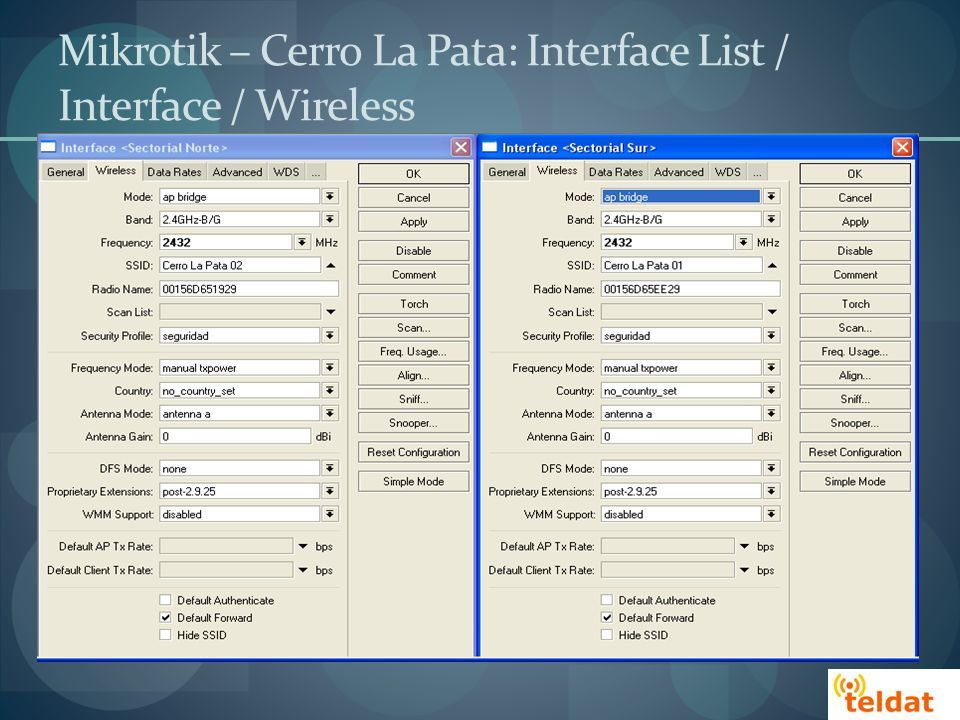Screen dimensions: 960x720
Task: Open Frequency dropdown in Sectorial Norte
Action: [302, 242]
